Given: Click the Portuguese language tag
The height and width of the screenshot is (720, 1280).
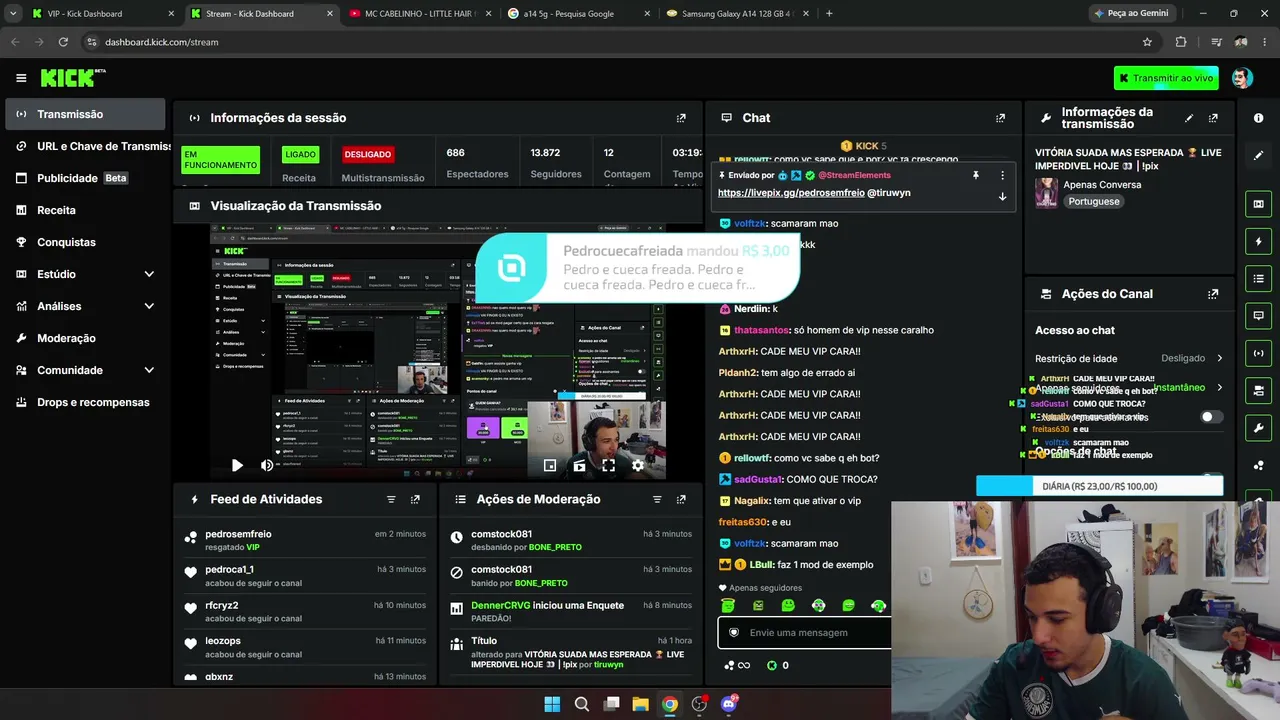Looking at the screenshot, I should pyautogui.click(x=1093, y=201).
